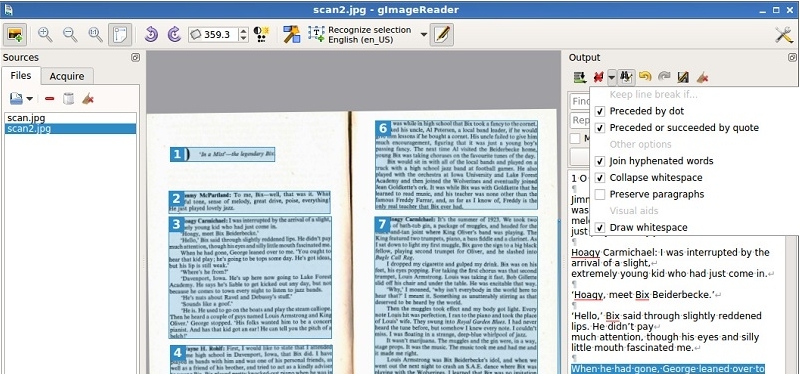Screen dimensions: 800x374
Task: Open the recognition language dropdown arrow
Action: [x=423, y=35]
